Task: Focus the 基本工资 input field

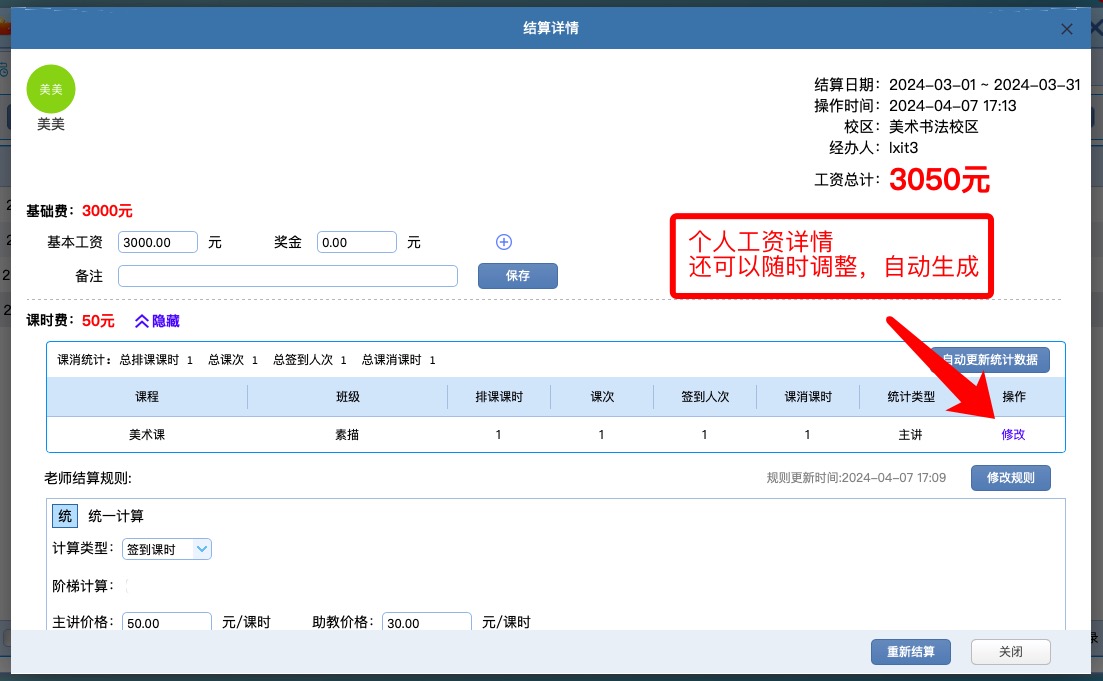Action: click(158, 242)
